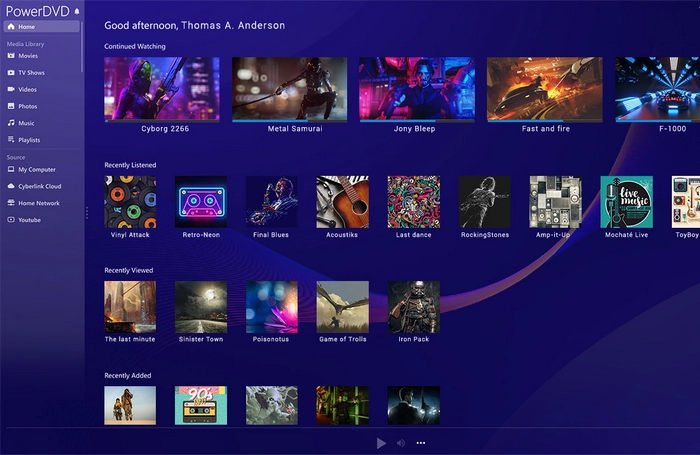Click the sidebar vertical scrollbar
Image resolution: width=700 pixels, height=455 pixels.
(82, 46)
